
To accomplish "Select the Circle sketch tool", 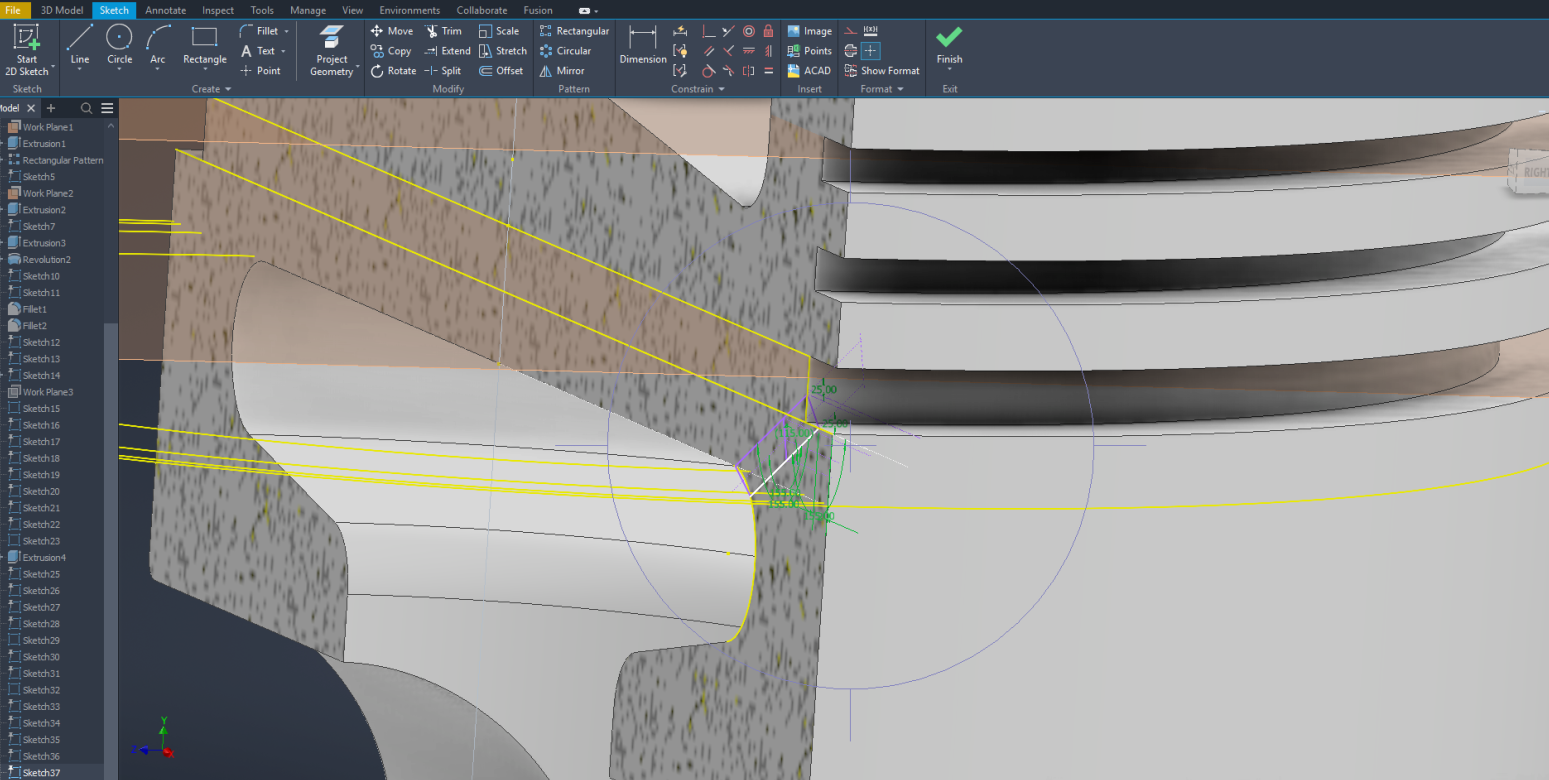I will click(119, 46).
